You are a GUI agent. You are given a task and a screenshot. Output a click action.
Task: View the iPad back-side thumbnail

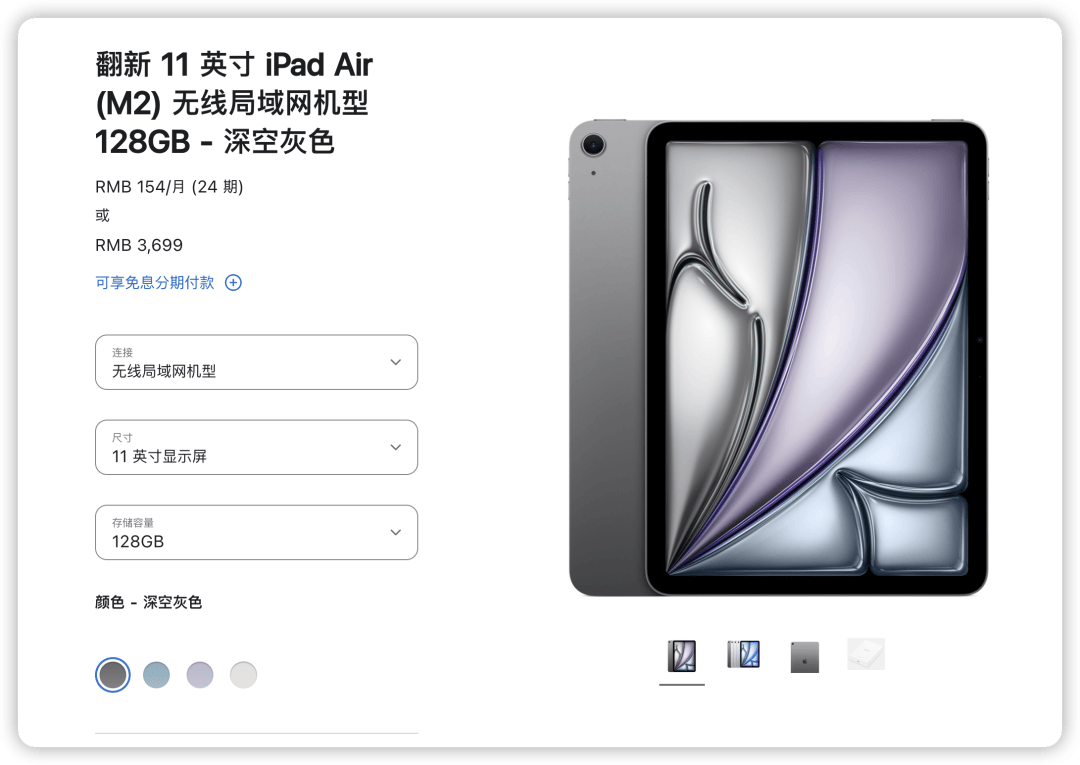(x=804, y=657)
